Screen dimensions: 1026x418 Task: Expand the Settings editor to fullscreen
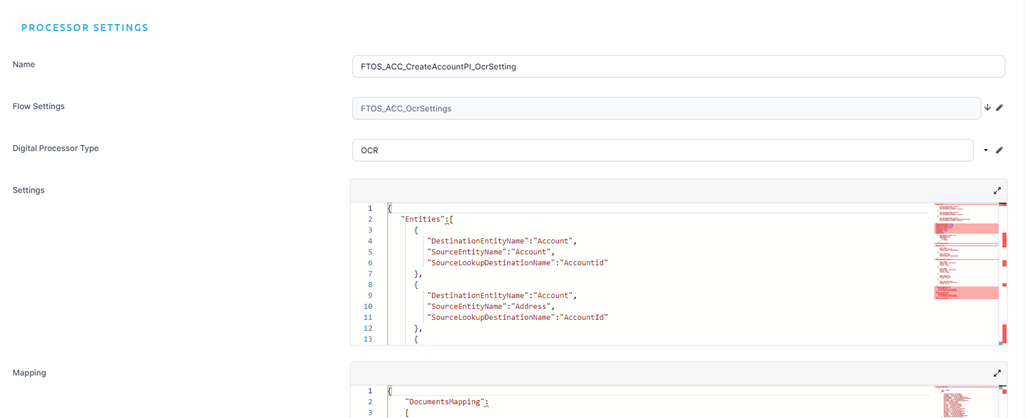[997, 190]
